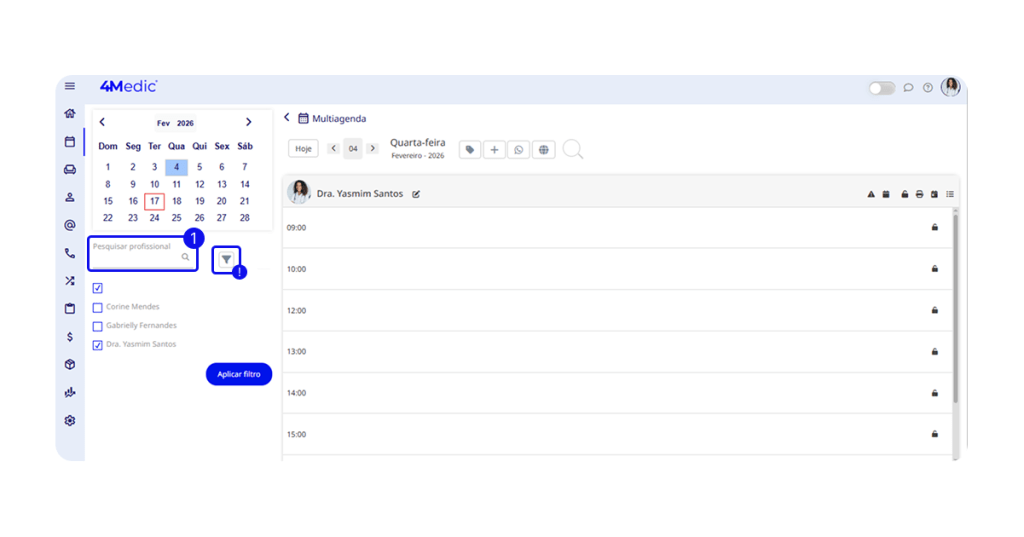Open the phone icon in left sidebar
Viewport: 1024px width, 537px height.
pos(70,253)
